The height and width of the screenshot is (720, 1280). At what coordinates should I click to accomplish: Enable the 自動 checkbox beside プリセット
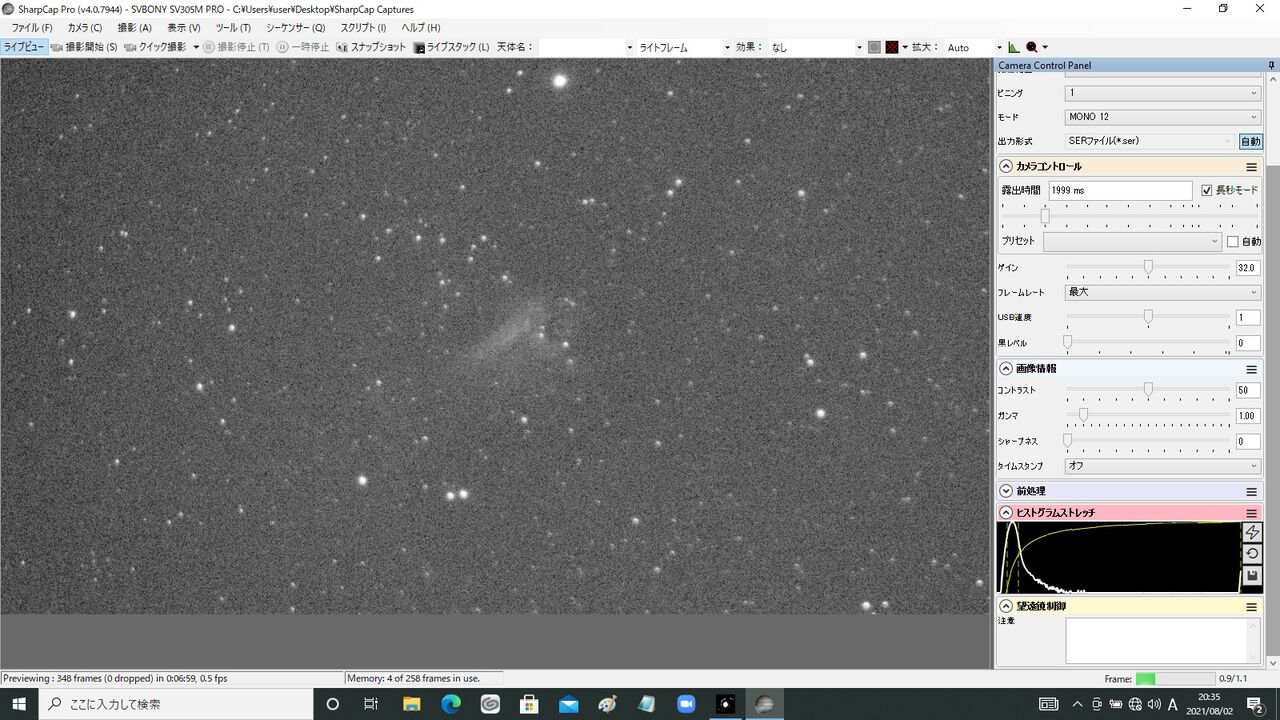tap(1233, 241)
